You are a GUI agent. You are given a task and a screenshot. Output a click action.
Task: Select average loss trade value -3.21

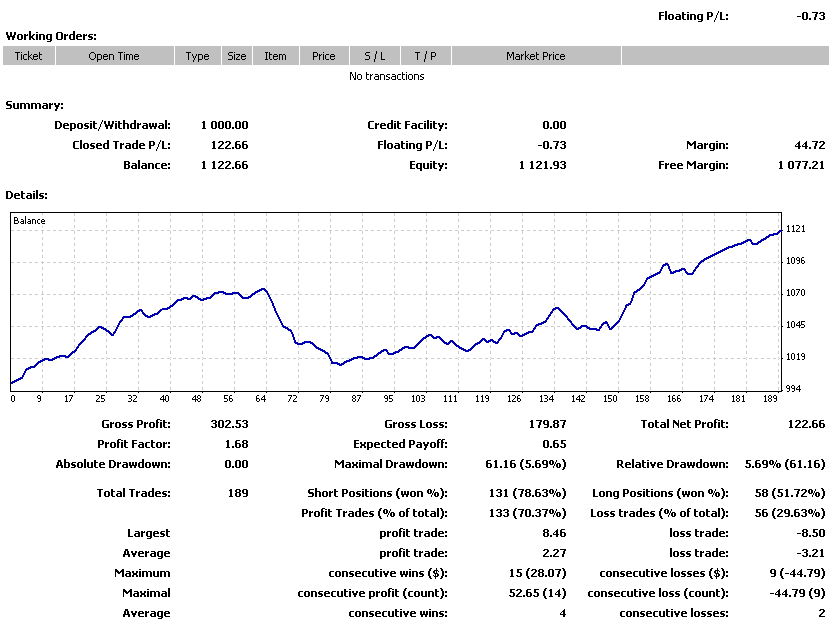[811, 553]
